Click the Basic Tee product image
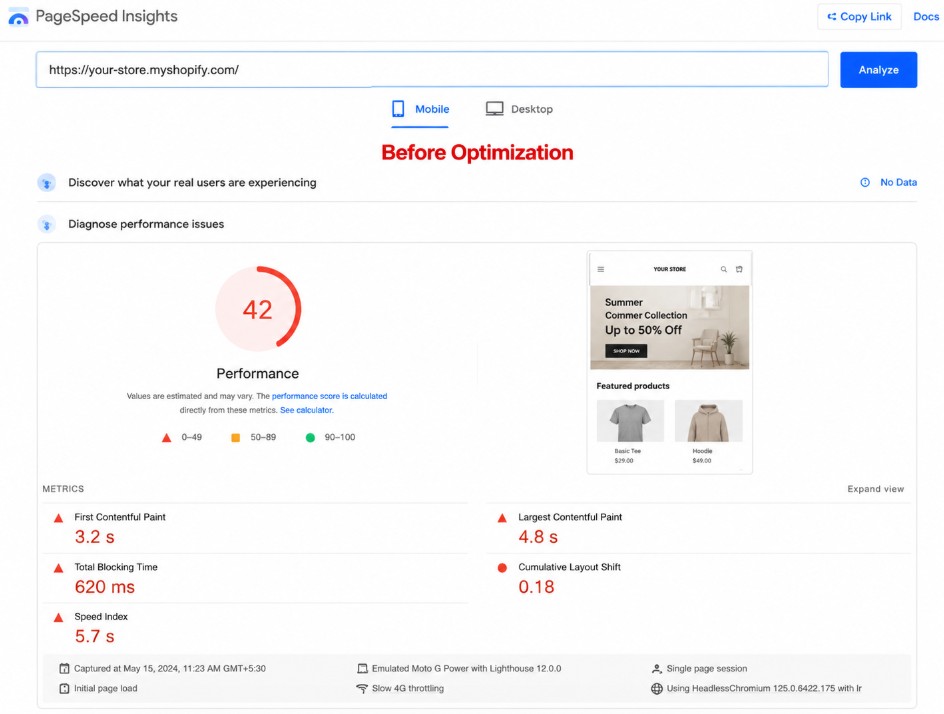Screen dimensions: 944x714 (x=630, y=421)
